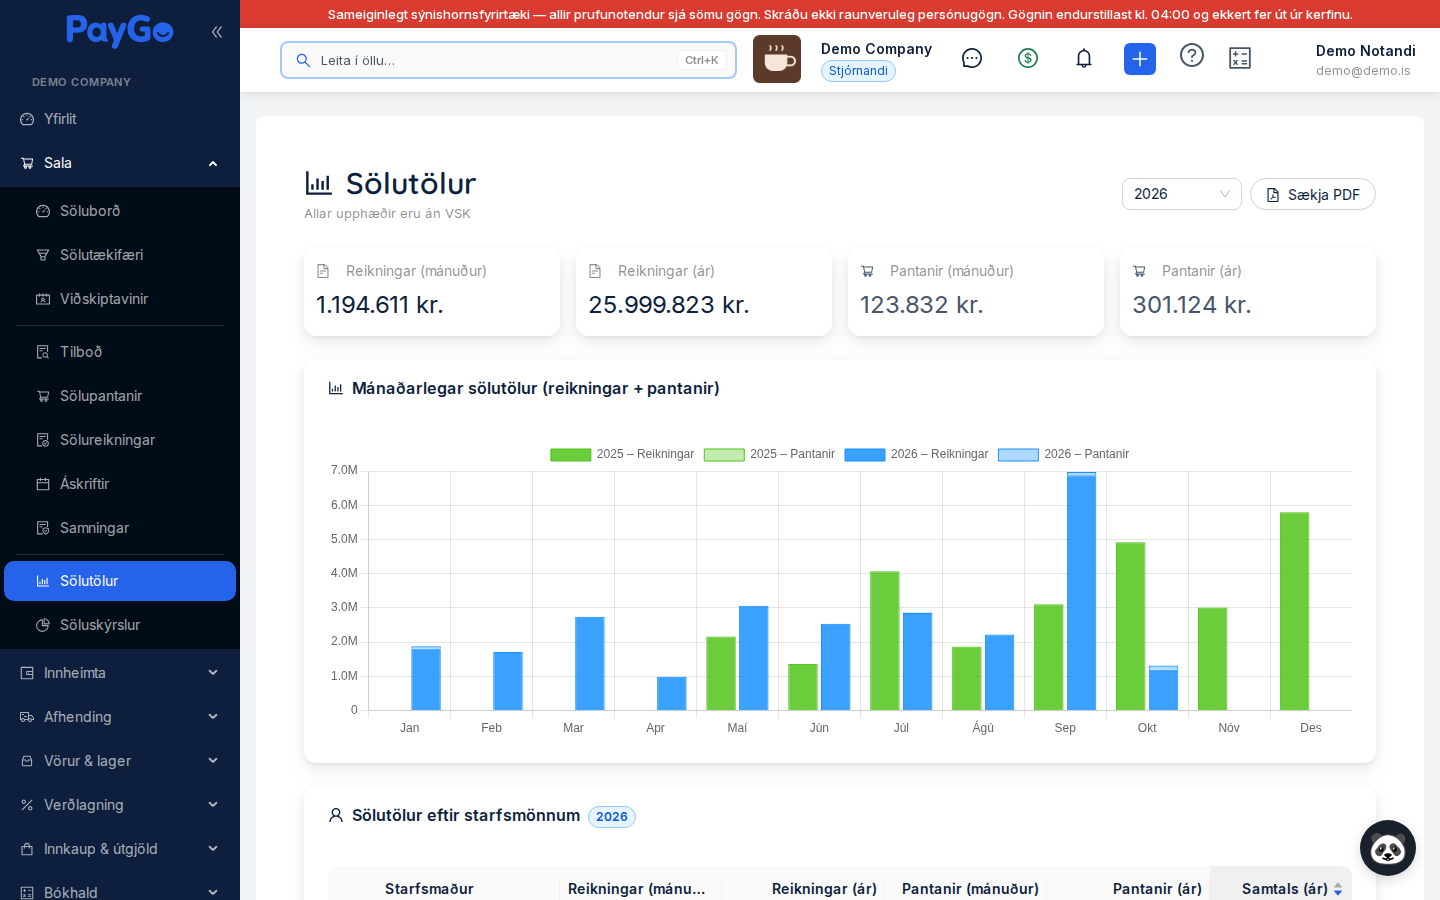Expand Innkaup & útgjöld section
The image size is (1440, 900).
coord(120,849)
